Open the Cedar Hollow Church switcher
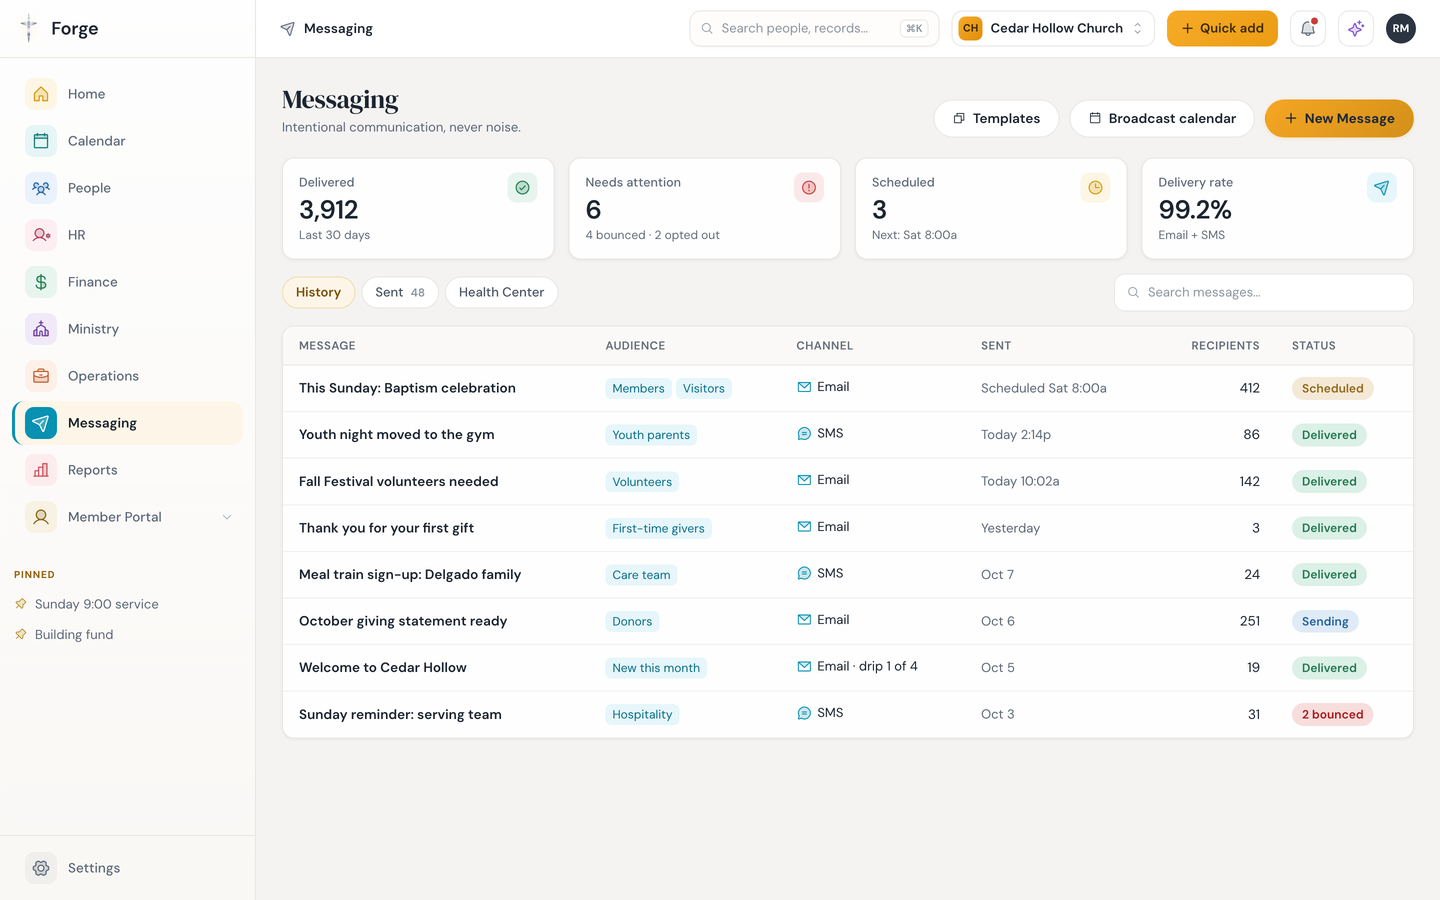1440x900 pixels. coord(1053,28)
